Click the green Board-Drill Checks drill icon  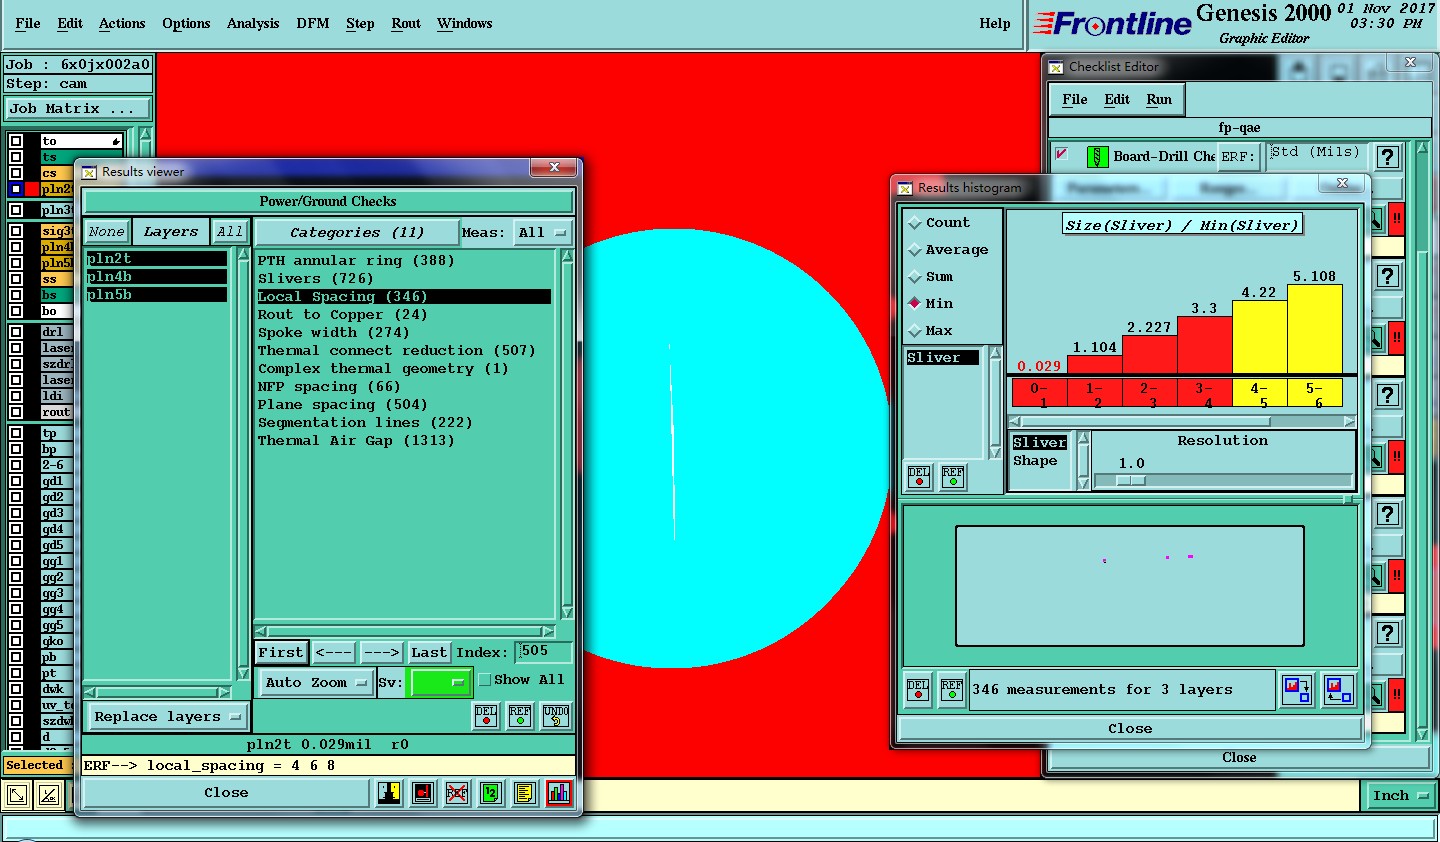[1097, 156]
